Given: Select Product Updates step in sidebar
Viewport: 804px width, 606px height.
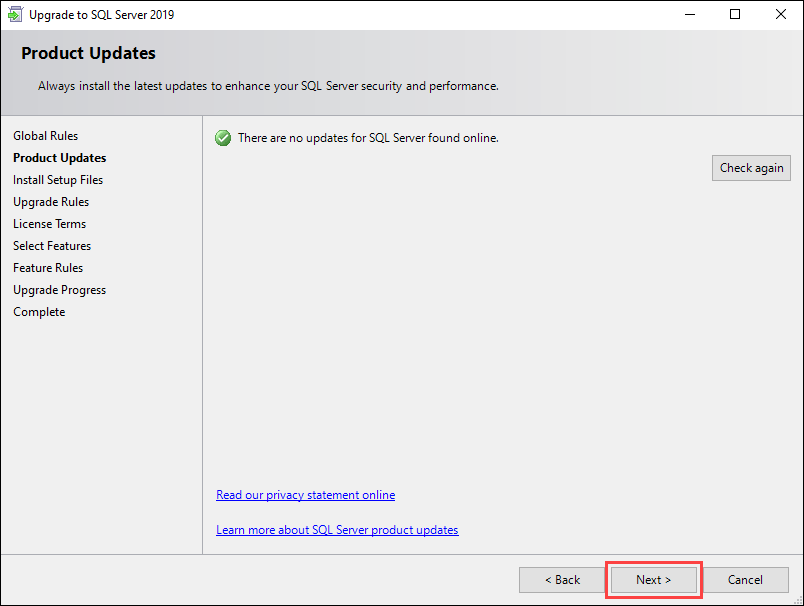Looking at the screenshot, I should click(59, 158).
